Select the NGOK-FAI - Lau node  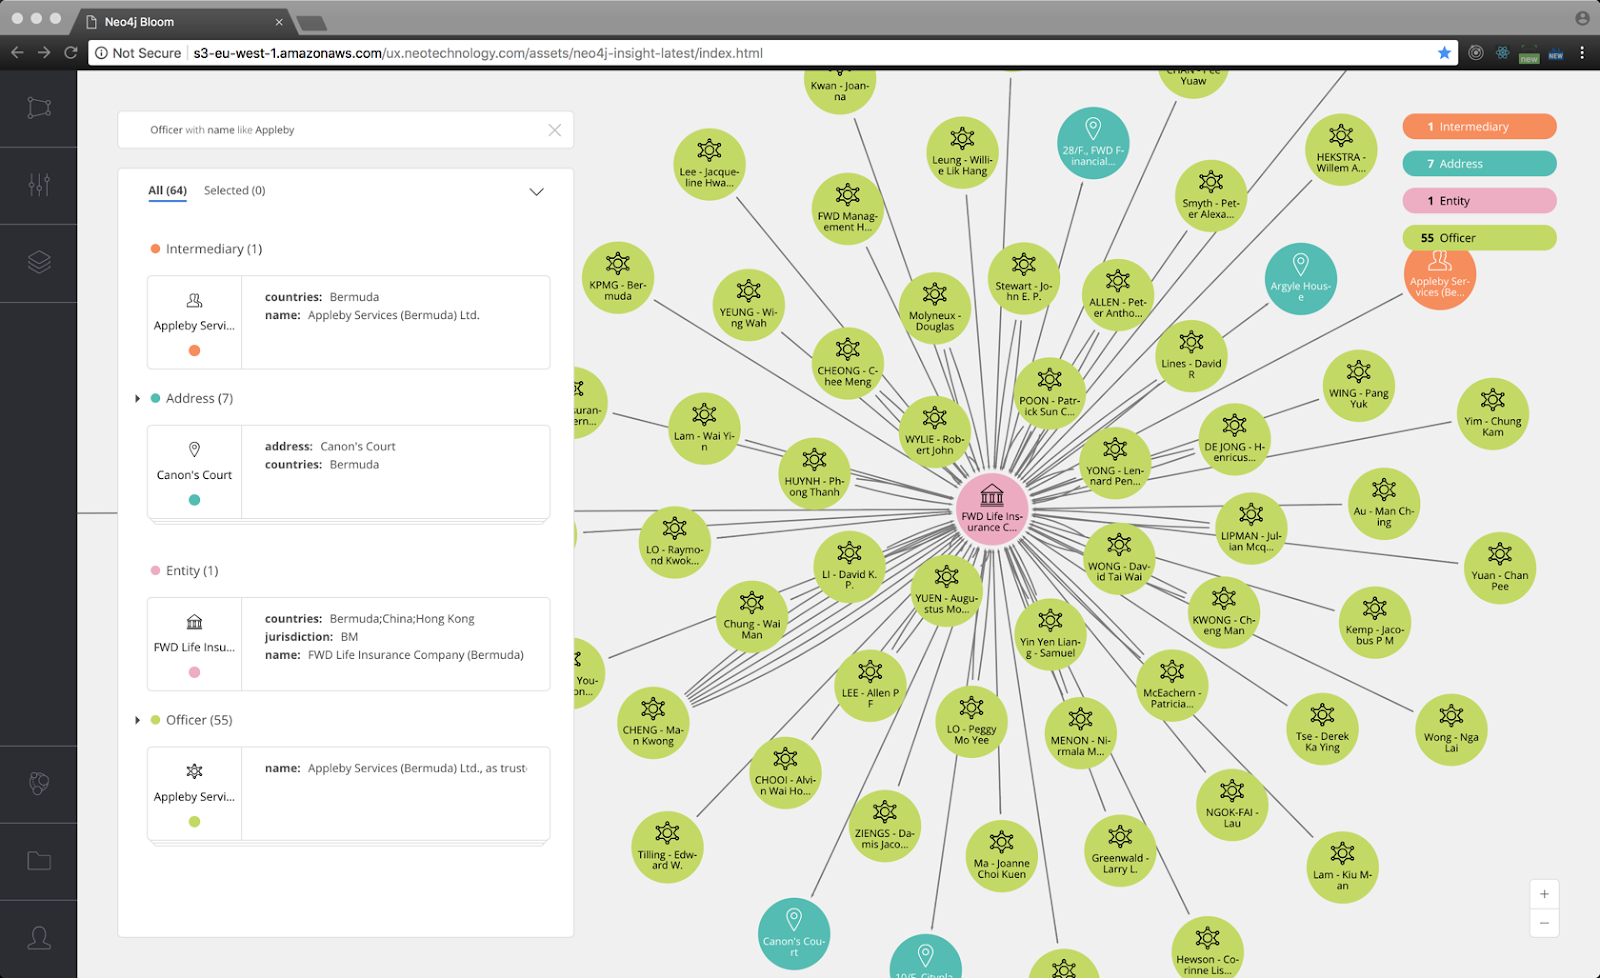tap(1232, 805)
